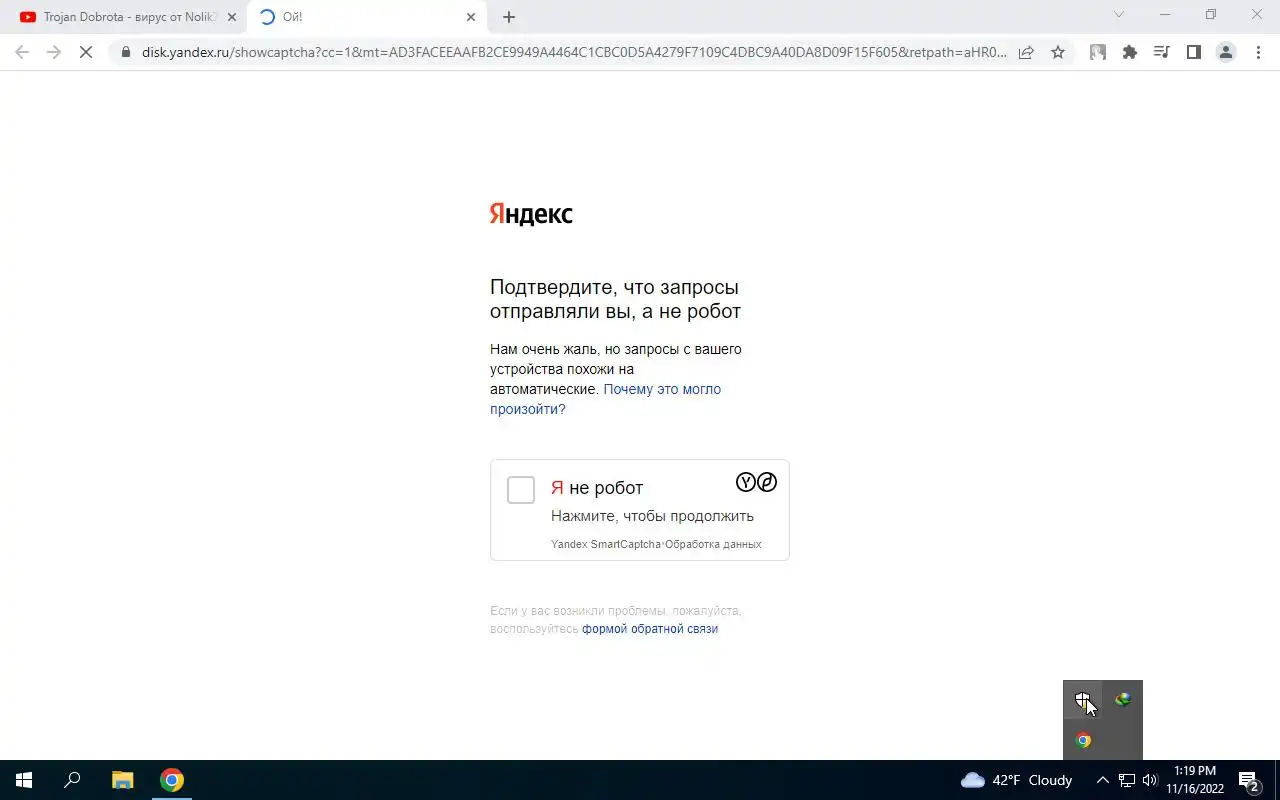Collapse the hidden tray icons chevron
This screenshot has width=1280, height=800.
click(x=1103, y=780)
